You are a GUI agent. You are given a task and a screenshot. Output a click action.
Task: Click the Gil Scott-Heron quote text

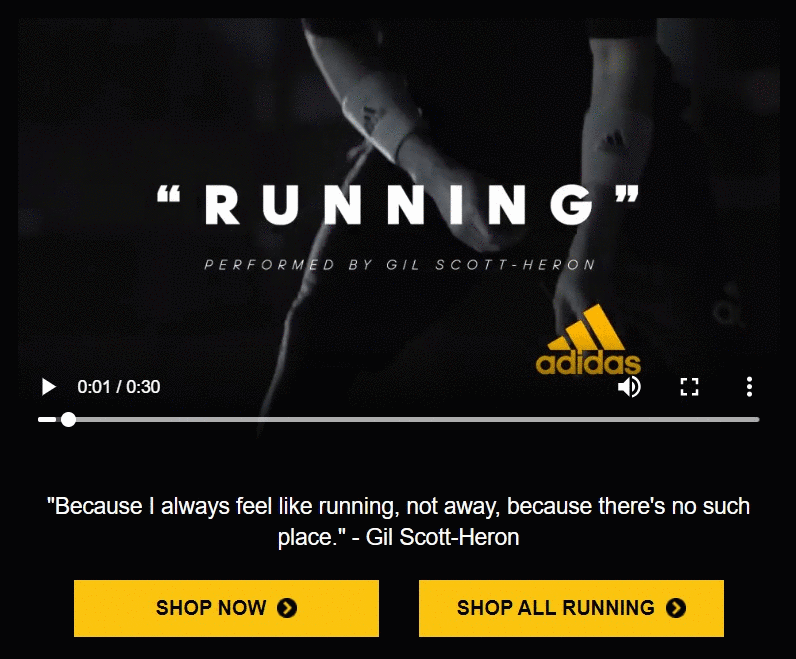(398, 521)
